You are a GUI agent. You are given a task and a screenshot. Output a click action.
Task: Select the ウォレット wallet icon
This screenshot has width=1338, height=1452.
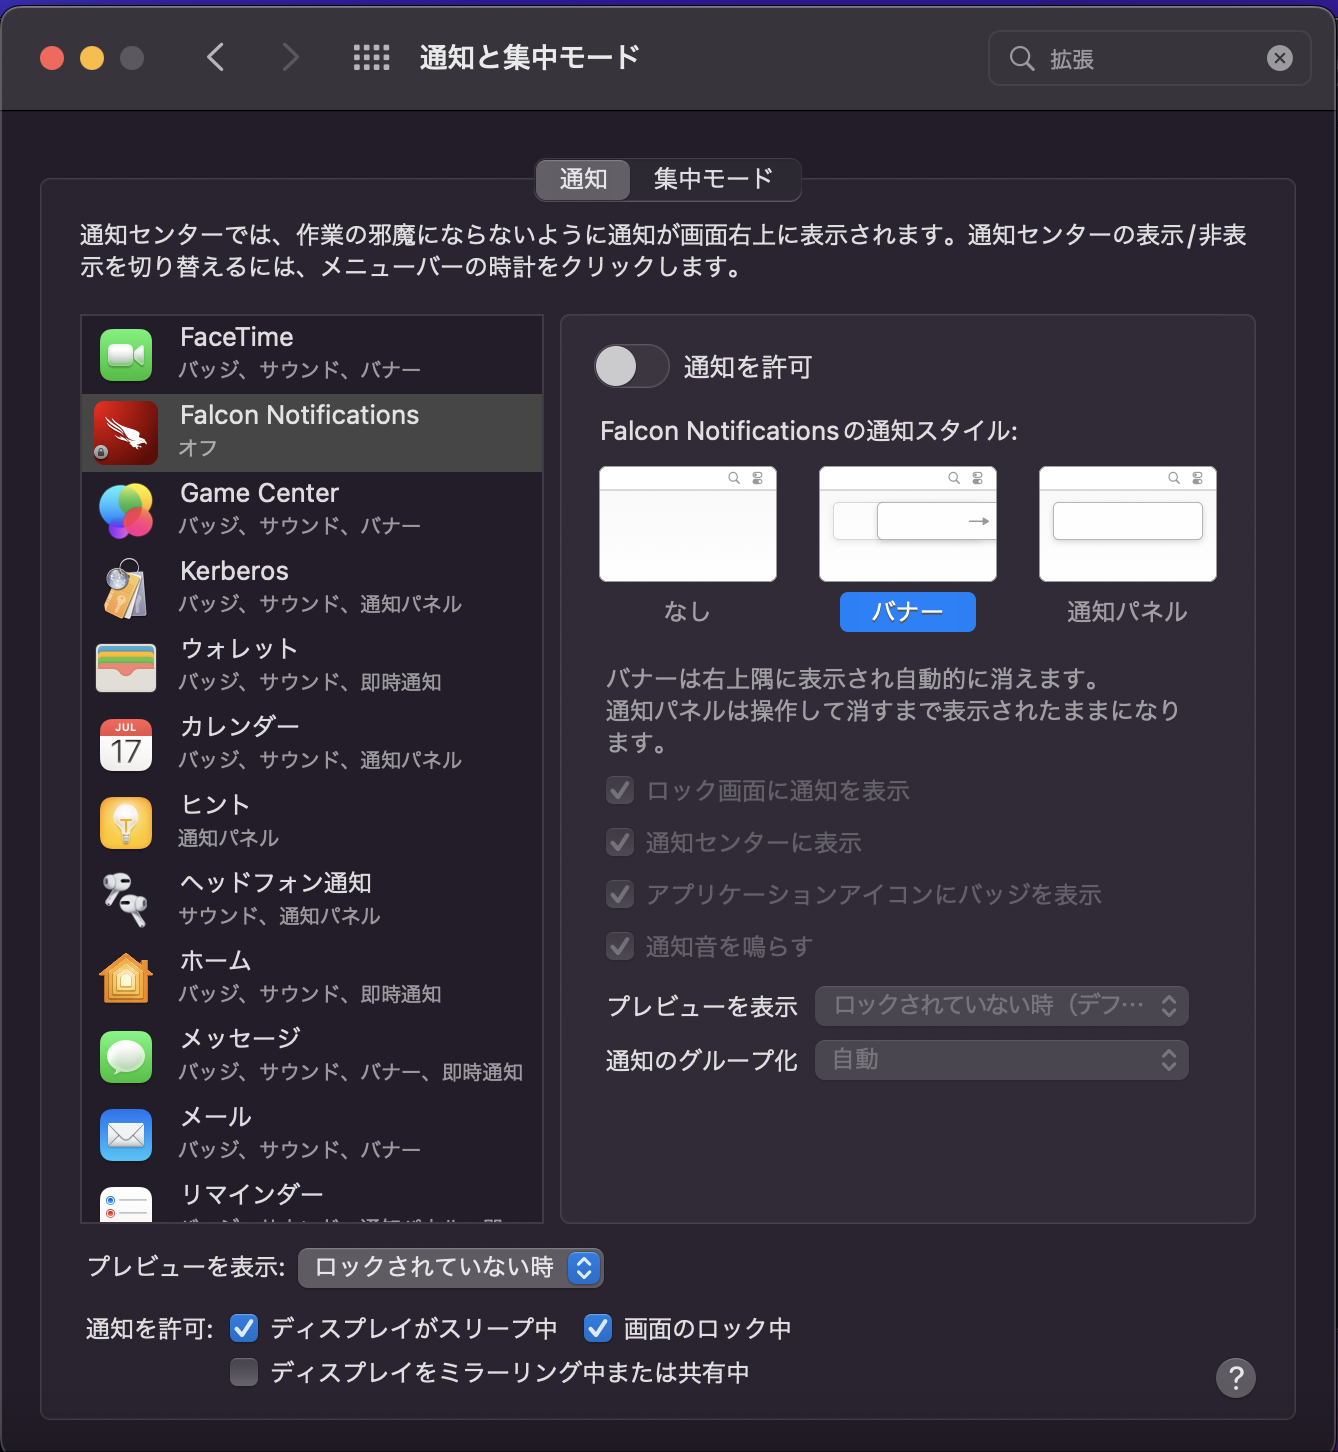click(126, 667)
